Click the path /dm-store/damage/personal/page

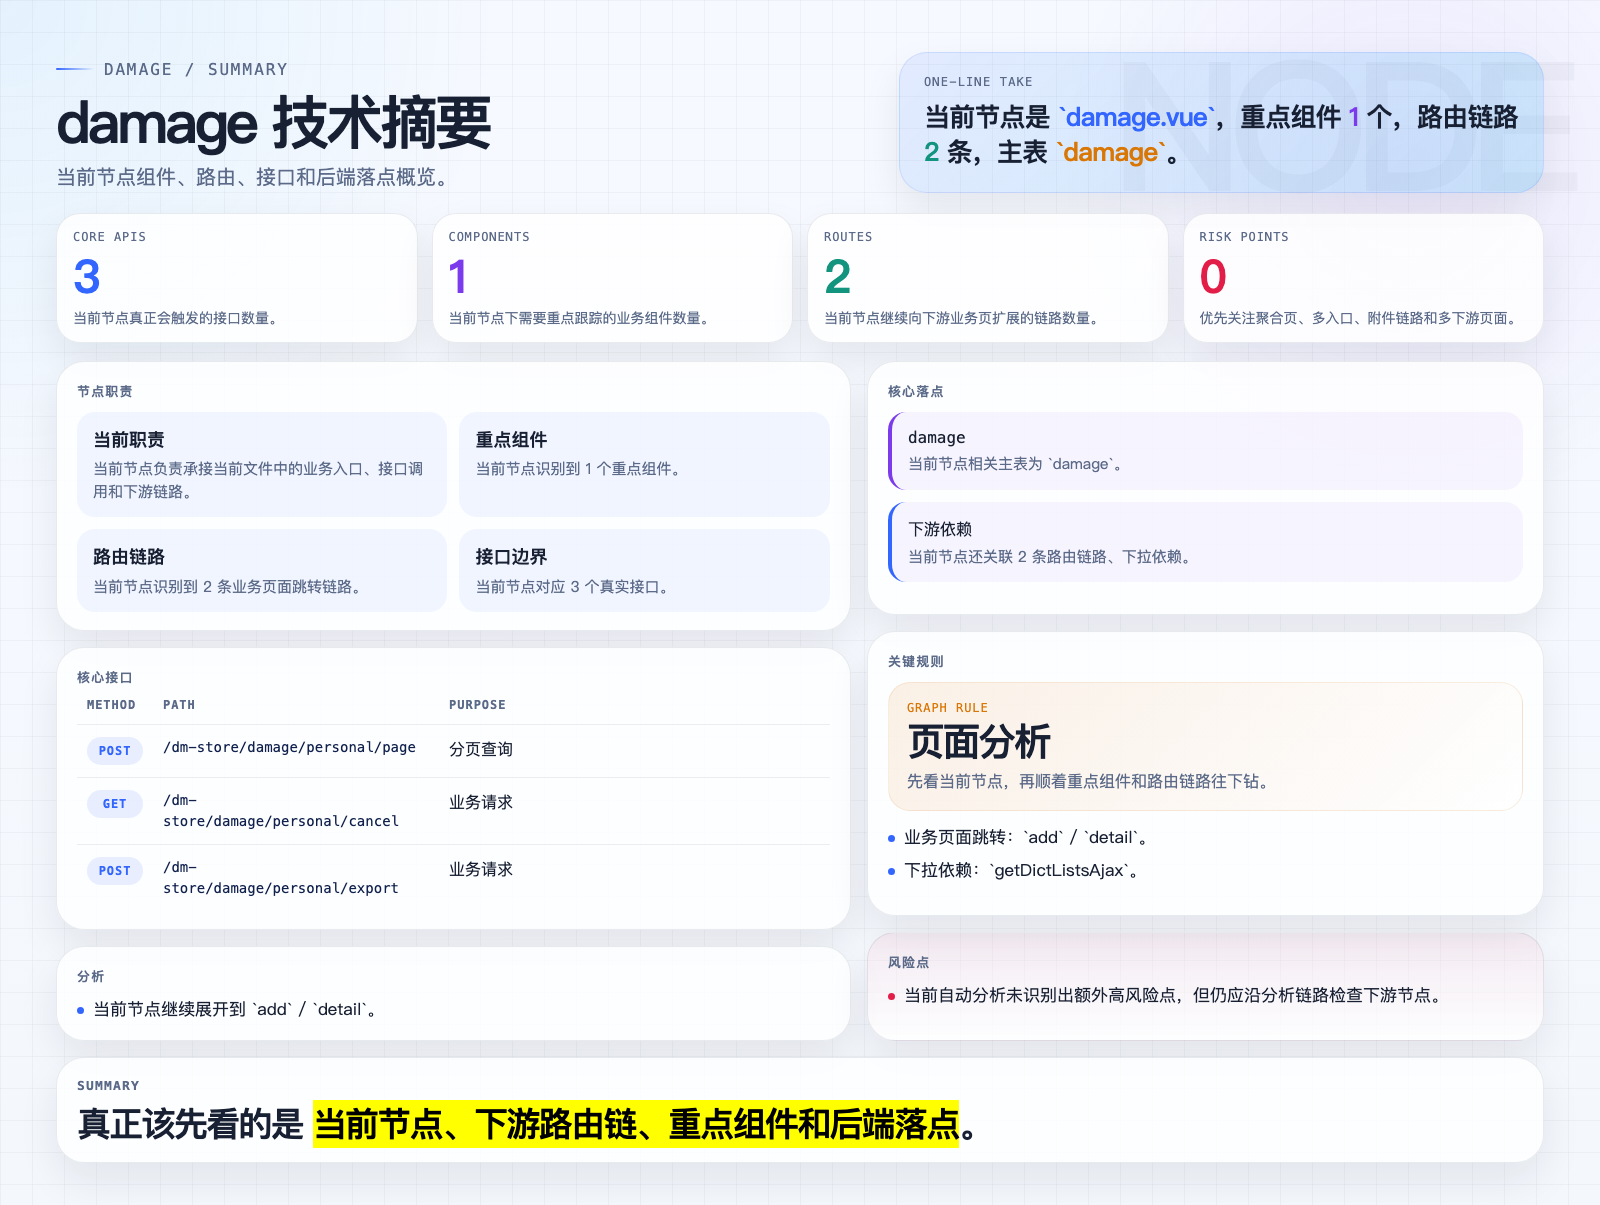click(x=289, y=747)
